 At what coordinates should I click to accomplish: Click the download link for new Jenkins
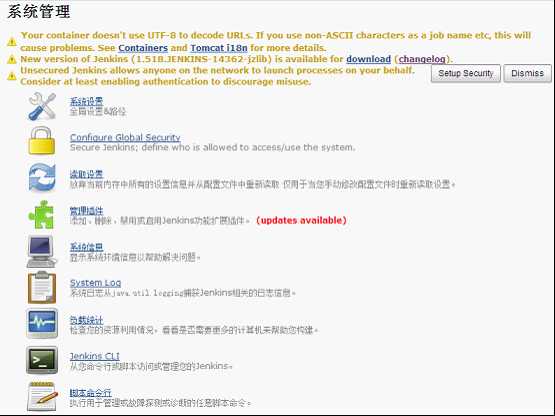point(368,59)
